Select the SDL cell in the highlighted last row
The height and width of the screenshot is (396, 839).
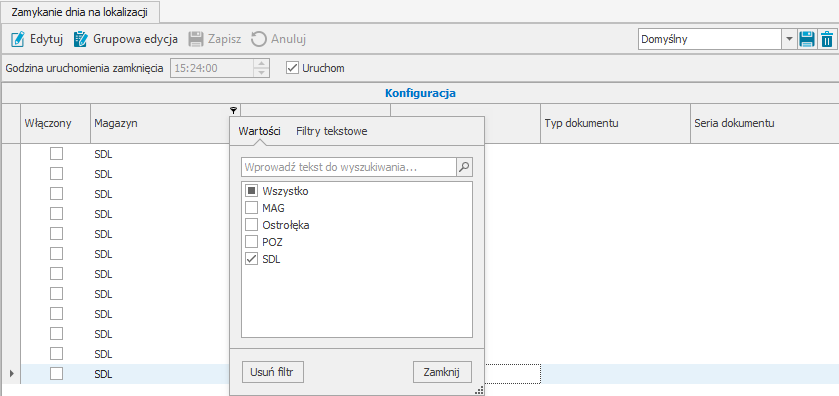click(x=161, y=374)
